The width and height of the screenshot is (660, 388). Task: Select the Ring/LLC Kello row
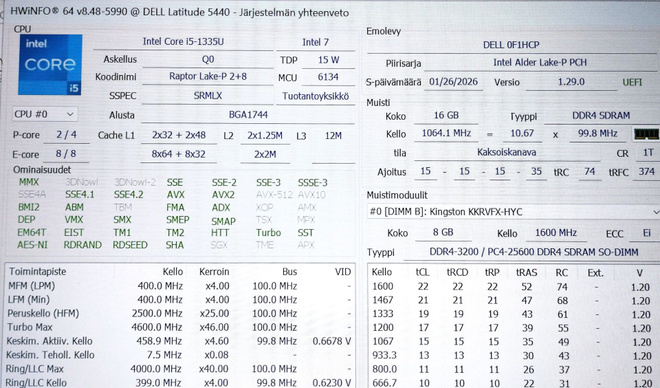[180, 383]
